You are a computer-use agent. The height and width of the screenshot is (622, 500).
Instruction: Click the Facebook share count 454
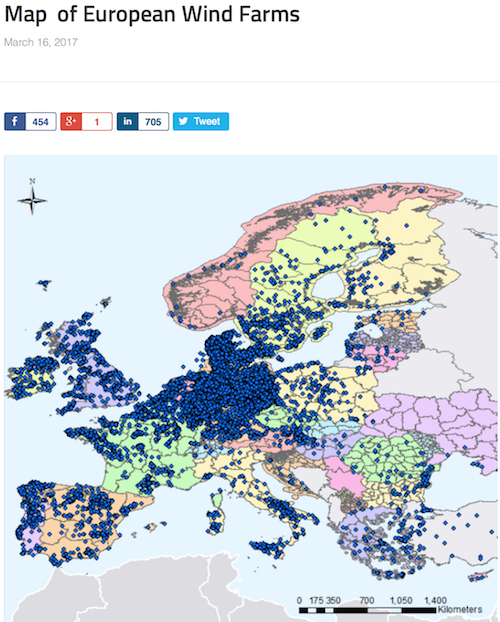(x=40, y=121)
